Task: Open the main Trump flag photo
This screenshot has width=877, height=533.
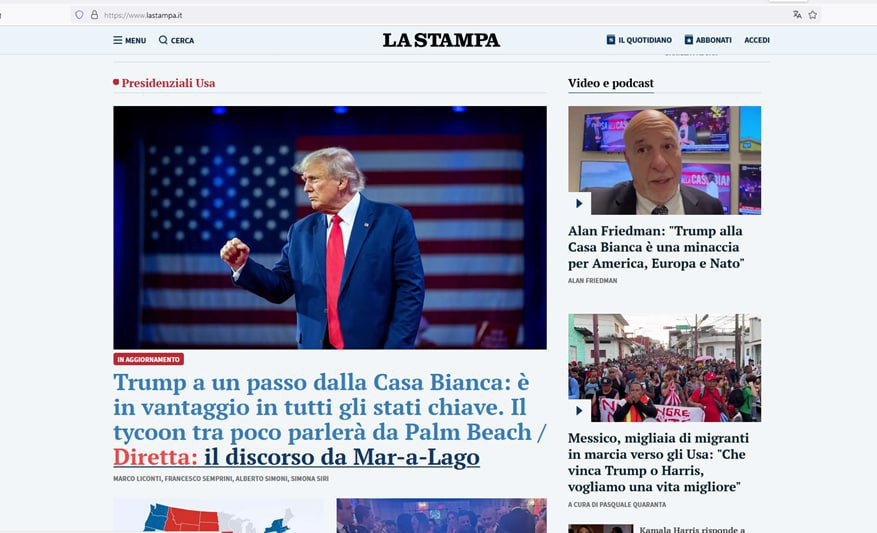Action: pos(330,228)
